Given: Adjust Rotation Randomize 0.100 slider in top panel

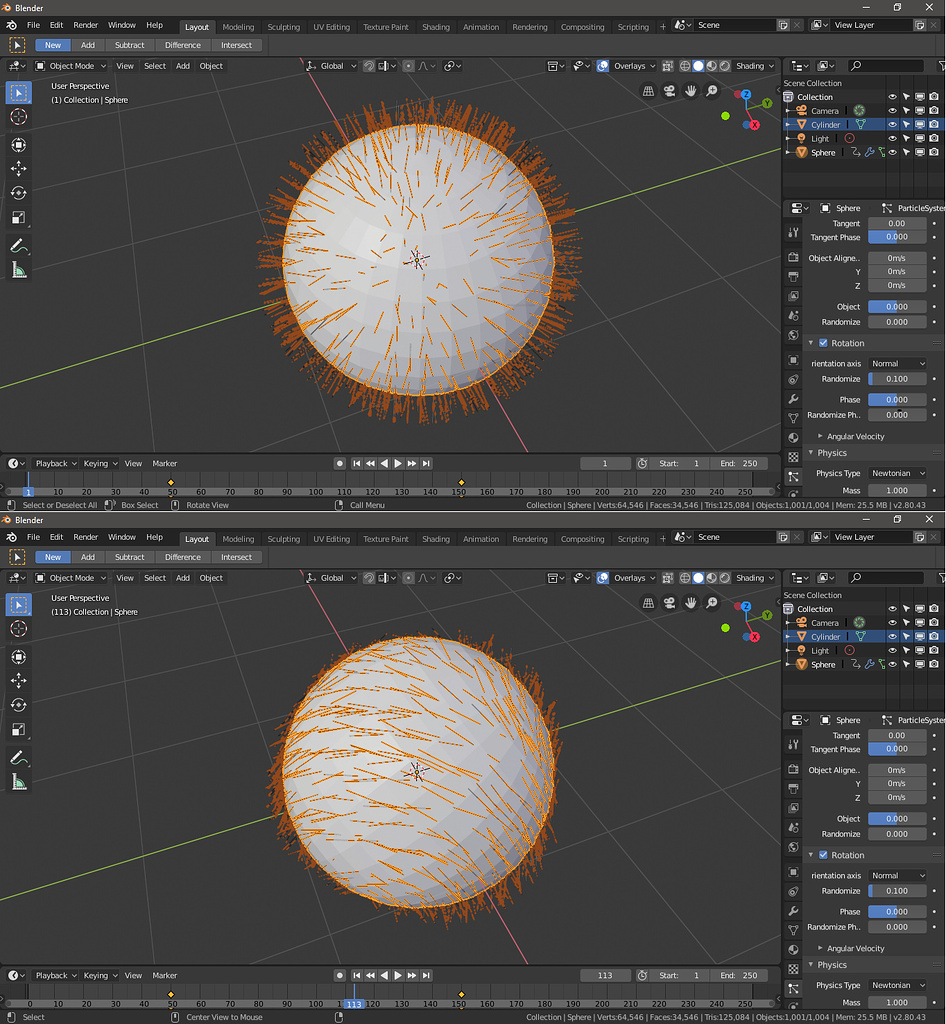Looking at the screenshot, I should coord(898,379).
